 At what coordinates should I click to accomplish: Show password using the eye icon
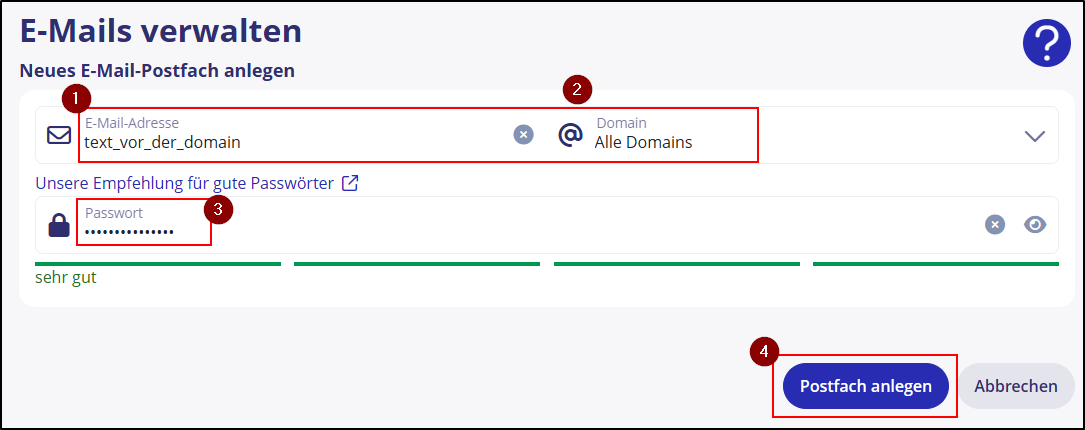click(x=1035, y=225)
